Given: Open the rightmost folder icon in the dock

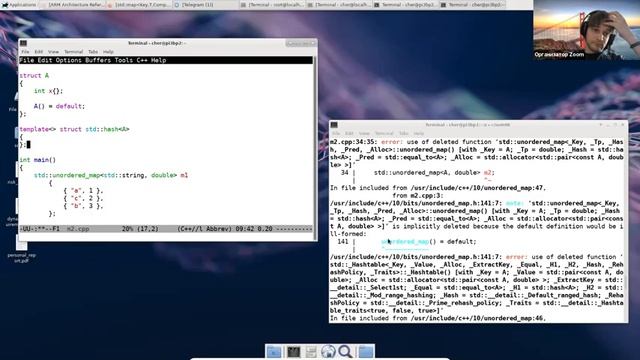Looking at the screenshot, I should coord(365,351).
